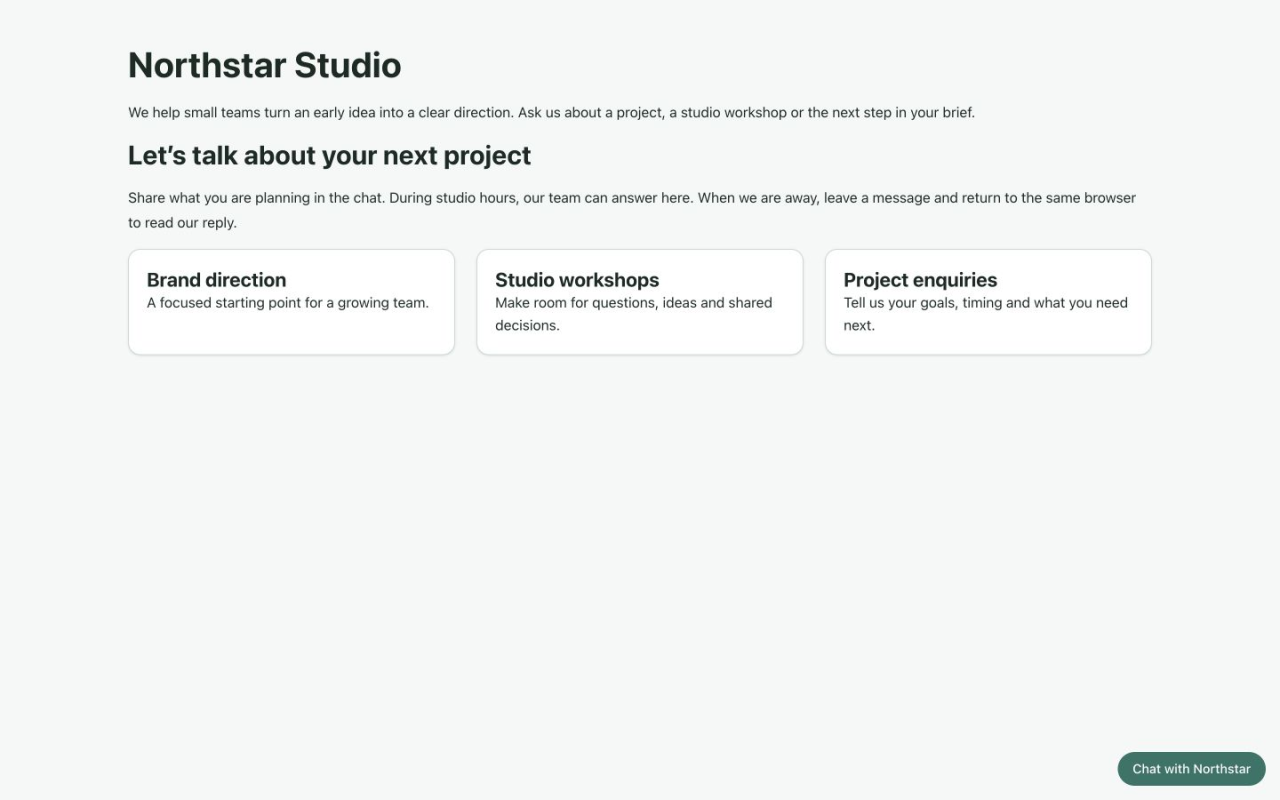The image size is (1280, 800).
Task: Open the Chat with Northstar button
Action: pos(1191,769)
